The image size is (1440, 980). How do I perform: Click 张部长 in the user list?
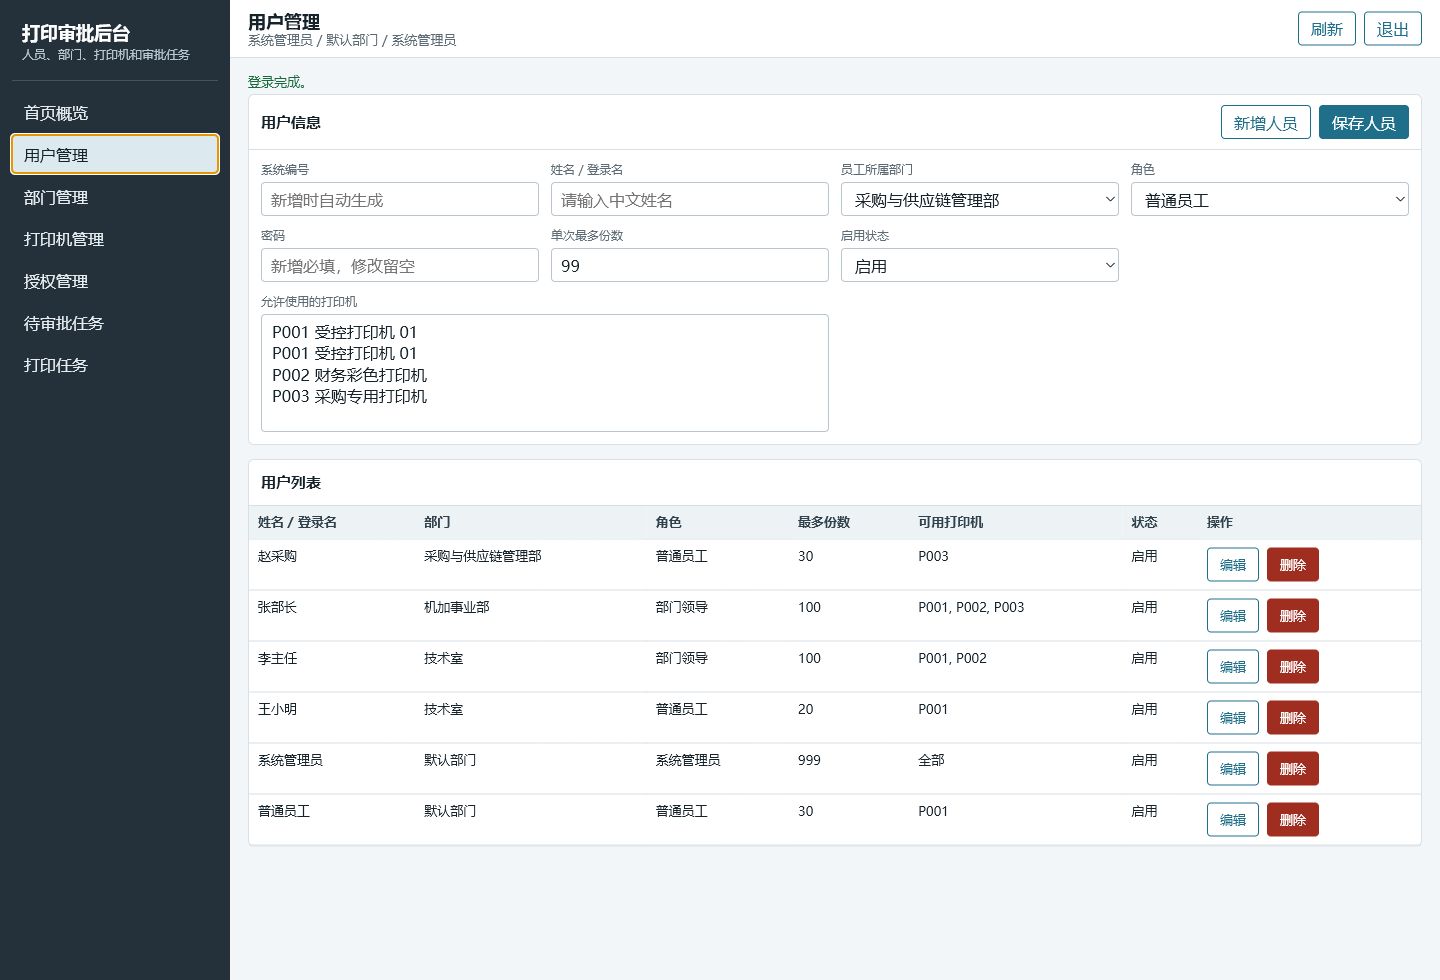277,607
